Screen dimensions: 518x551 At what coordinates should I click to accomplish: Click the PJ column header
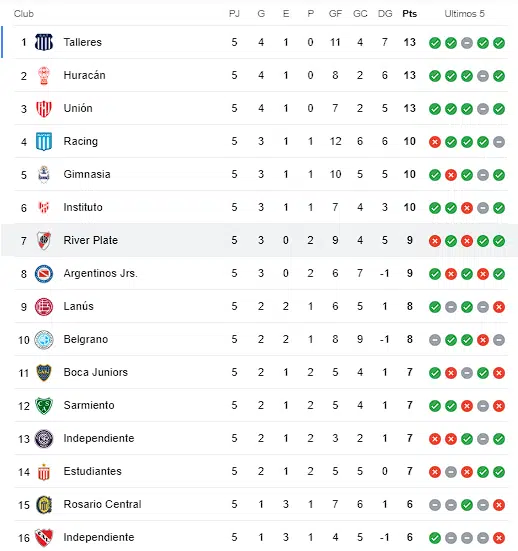[x=234, y=14]
